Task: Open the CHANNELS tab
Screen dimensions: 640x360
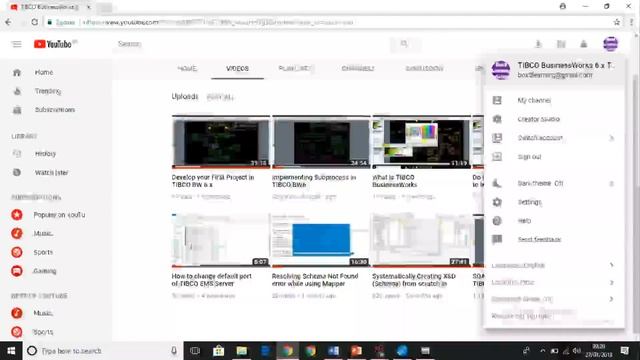Action: click(358, 69)
